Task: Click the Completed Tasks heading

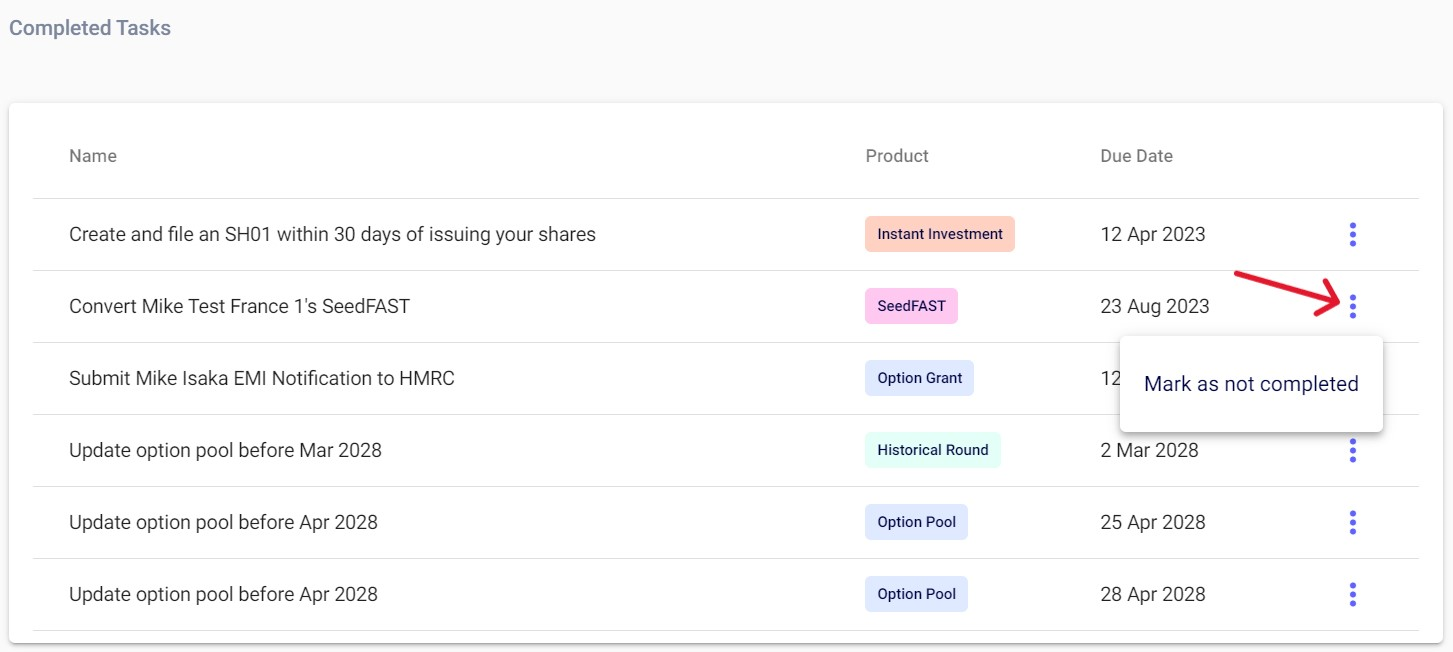Action: tap(90, 28)
